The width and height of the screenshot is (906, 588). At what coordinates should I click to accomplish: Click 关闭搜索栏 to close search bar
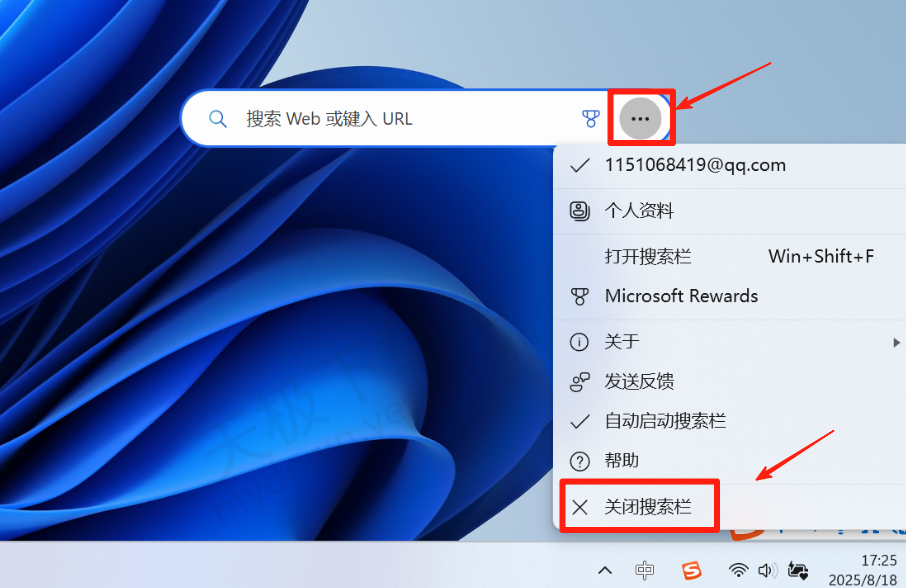pos(647,507)
